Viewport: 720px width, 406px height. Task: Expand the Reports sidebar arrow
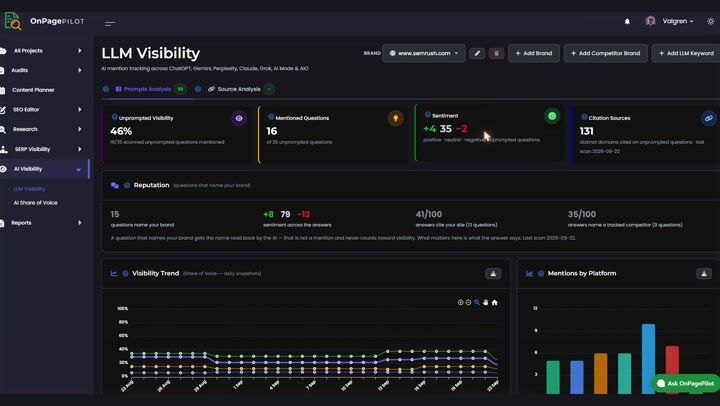[x=80, y=223]
